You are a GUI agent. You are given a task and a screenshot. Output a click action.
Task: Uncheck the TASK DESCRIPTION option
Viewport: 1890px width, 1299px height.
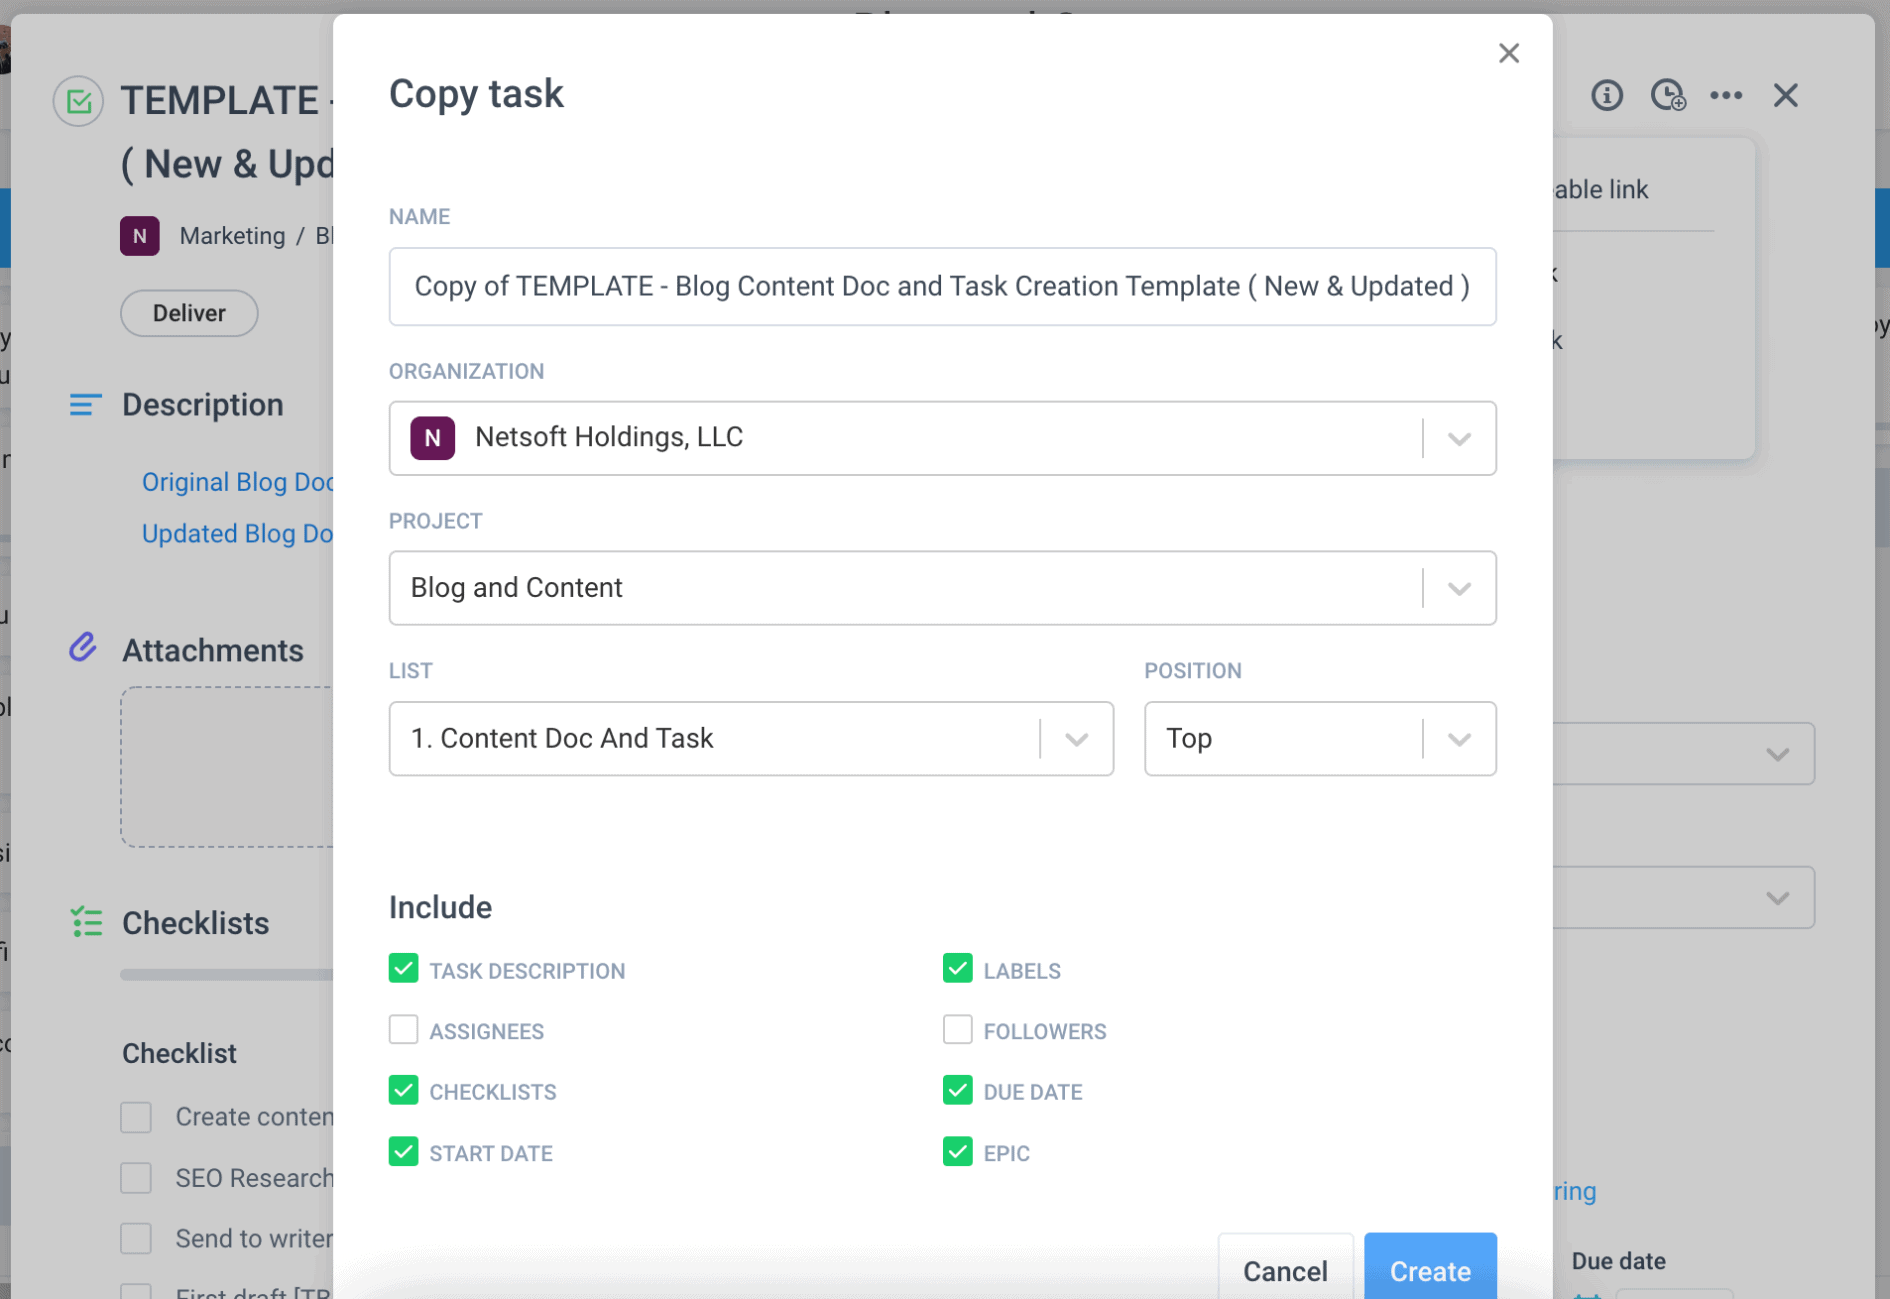click(403, 968)
